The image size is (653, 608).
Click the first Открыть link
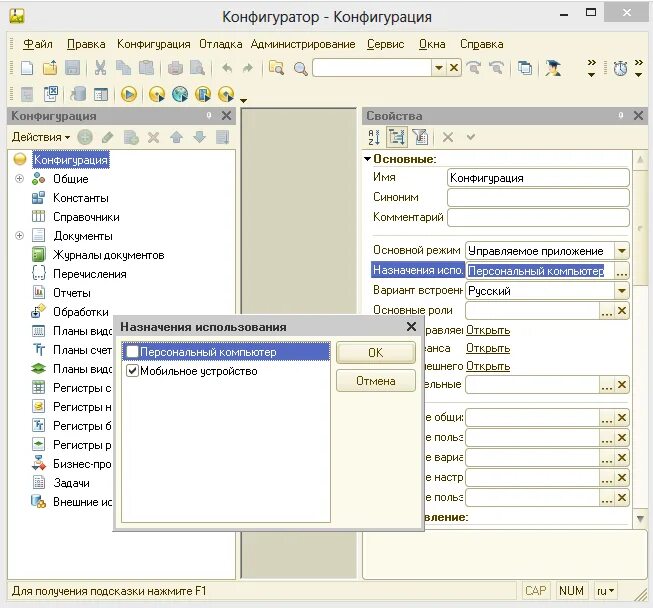coord(488,330)
